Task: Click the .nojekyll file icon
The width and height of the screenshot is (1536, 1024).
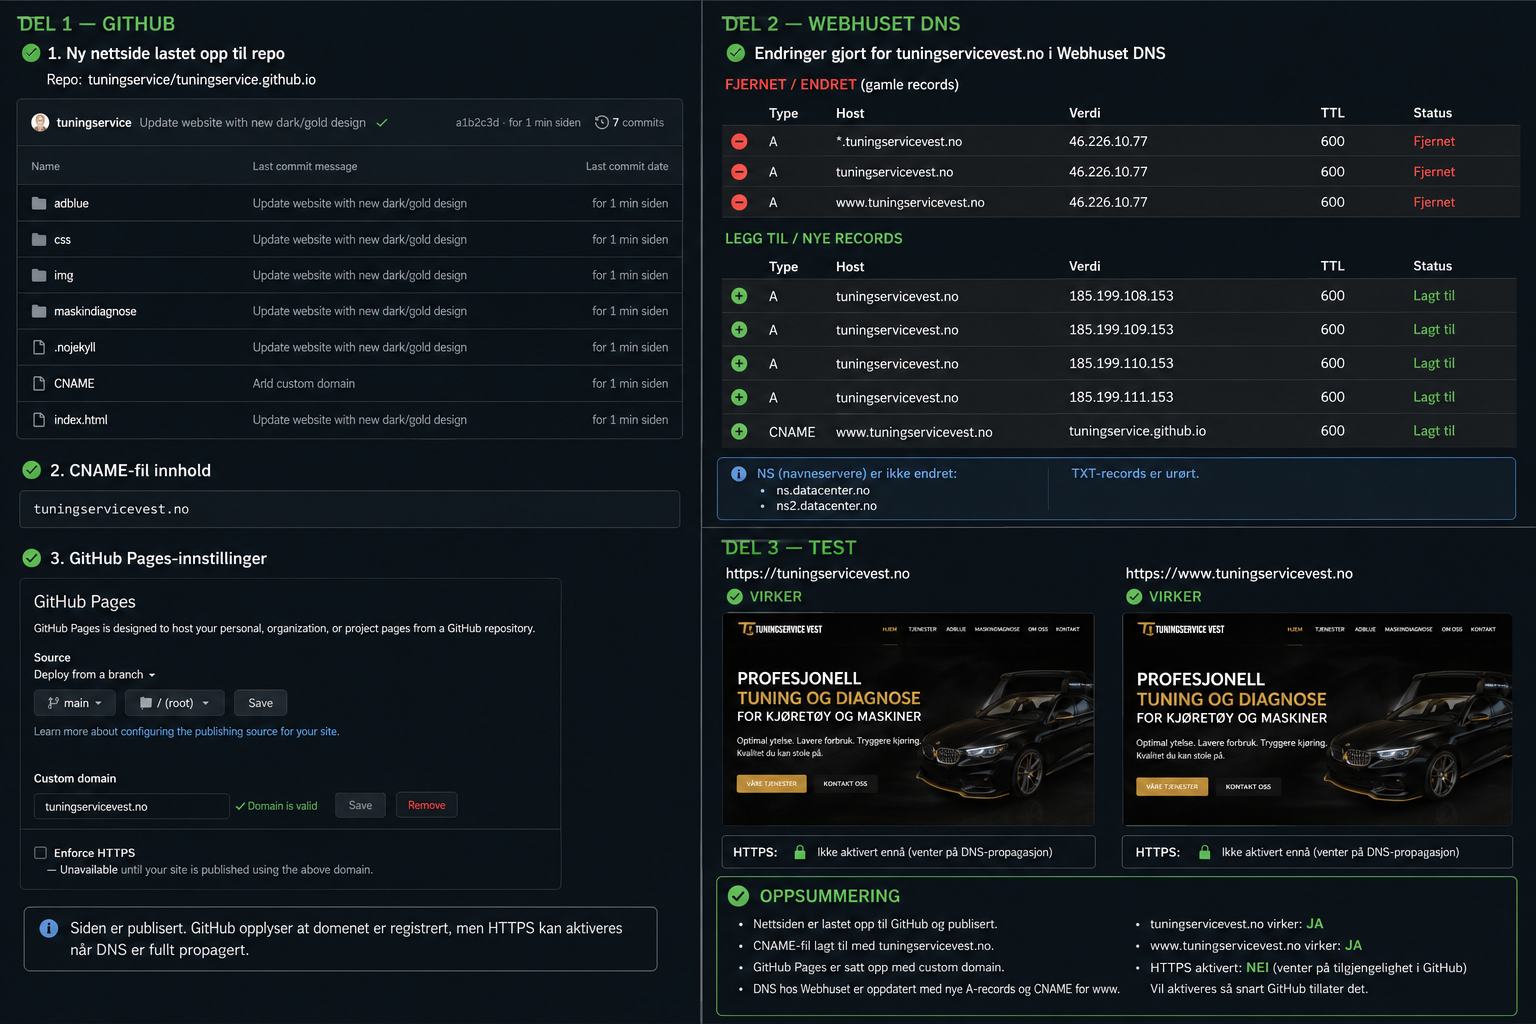Action: coord(39,347)
